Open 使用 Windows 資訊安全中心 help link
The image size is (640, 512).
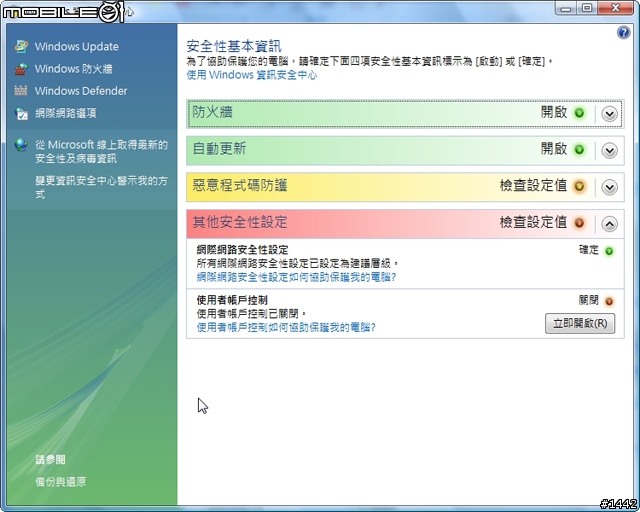251,75
